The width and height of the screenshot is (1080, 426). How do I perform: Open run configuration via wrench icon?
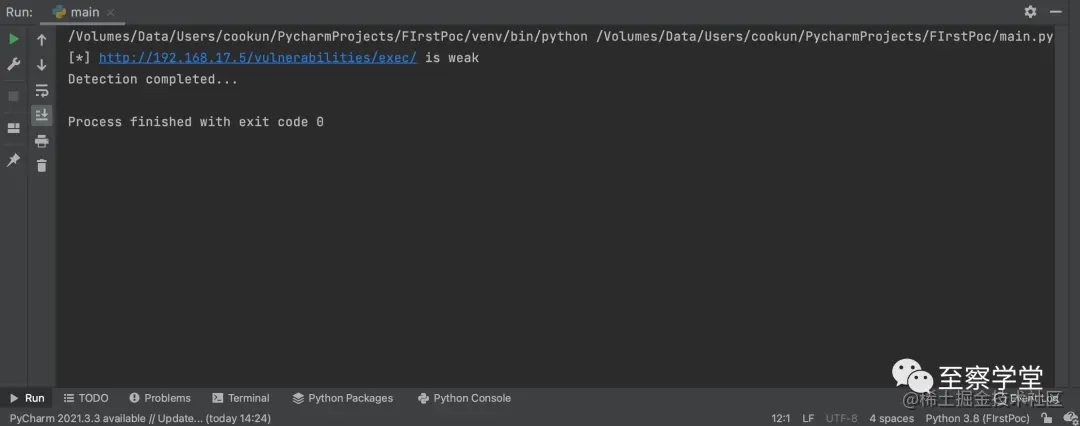(14, 65)
